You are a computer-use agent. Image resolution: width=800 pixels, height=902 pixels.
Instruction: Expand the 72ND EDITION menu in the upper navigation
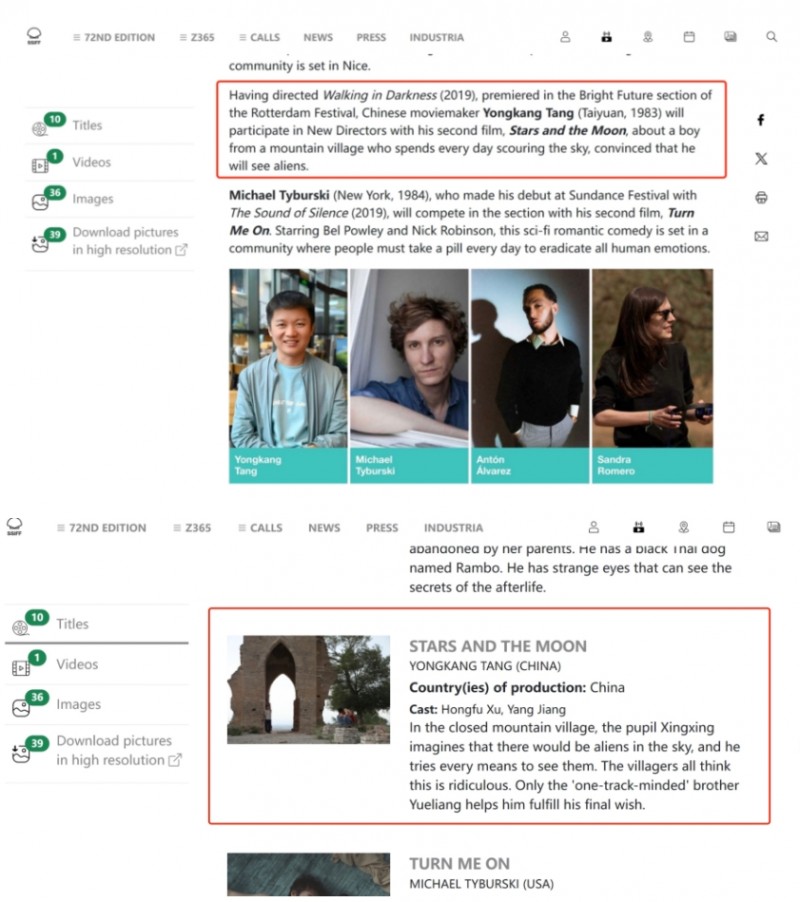(113, 38)
